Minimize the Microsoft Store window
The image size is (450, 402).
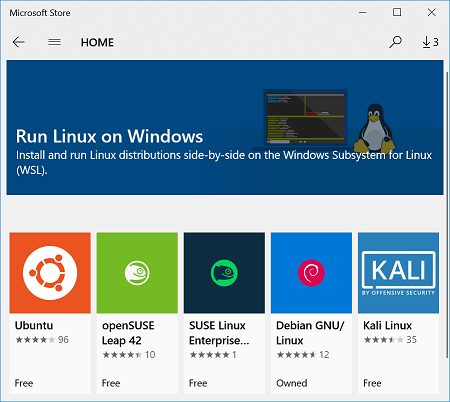363,13
